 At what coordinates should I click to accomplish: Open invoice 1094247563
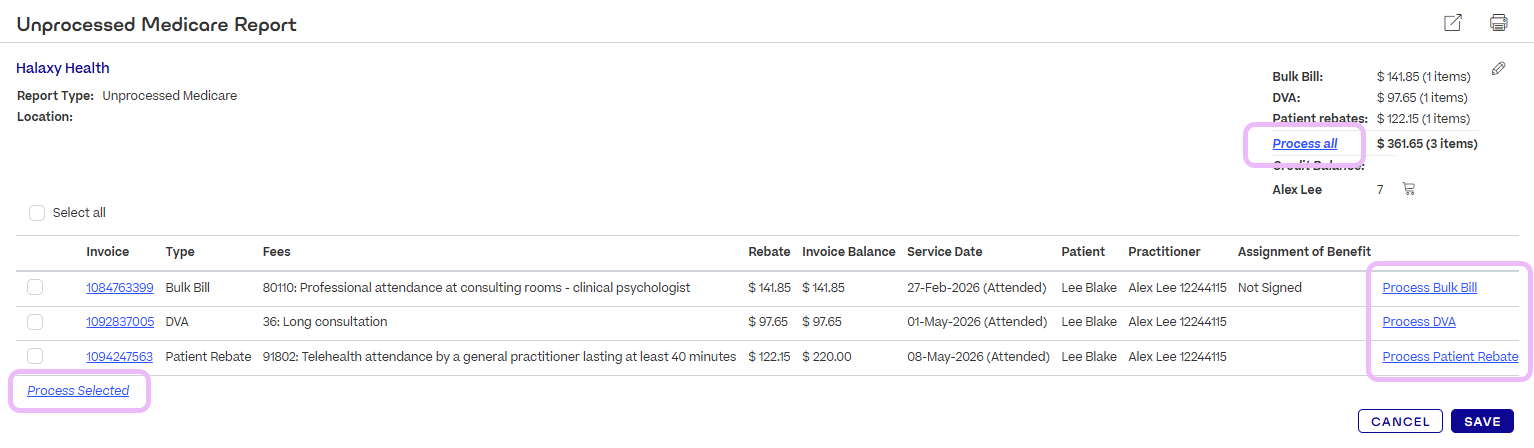(120, 356)
